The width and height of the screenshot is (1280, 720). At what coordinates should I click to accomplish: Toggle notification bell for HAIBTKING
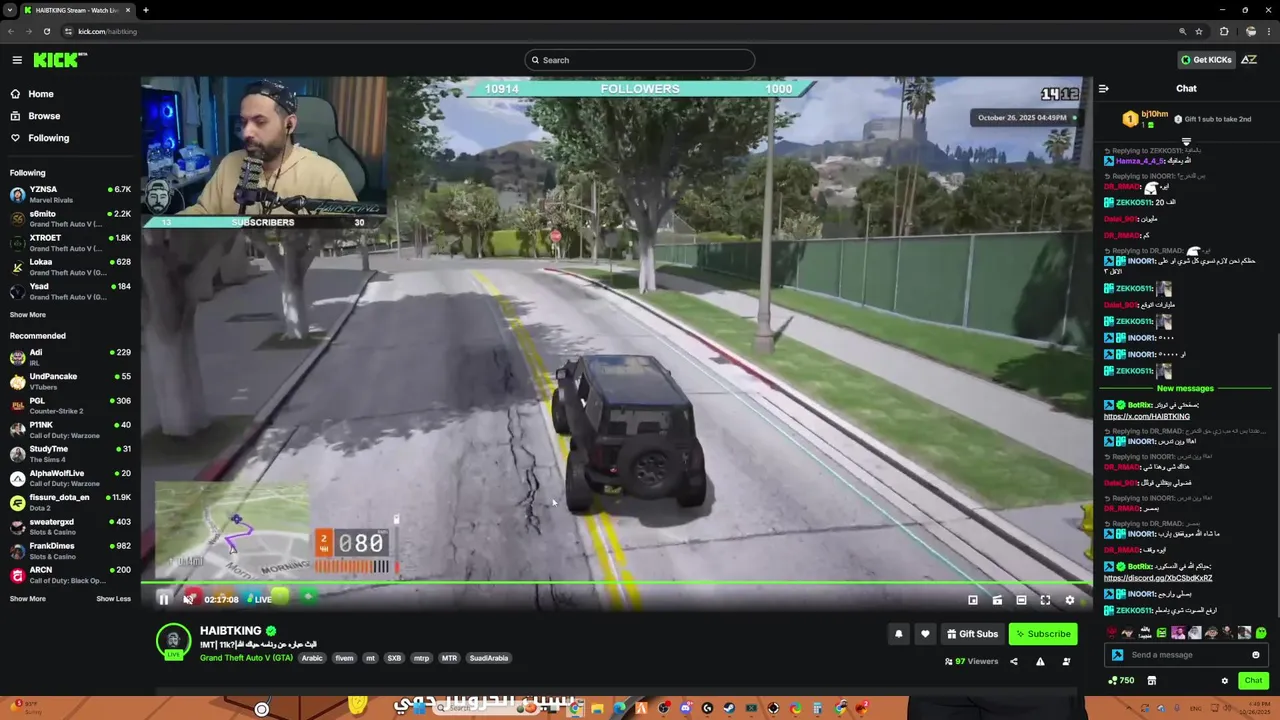898,633
